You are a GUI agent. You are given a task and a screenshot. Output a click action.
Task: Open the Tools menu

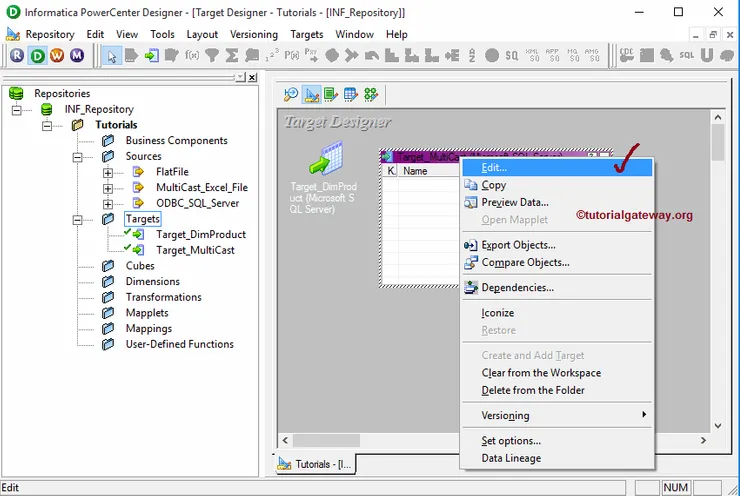pos(162,34)
